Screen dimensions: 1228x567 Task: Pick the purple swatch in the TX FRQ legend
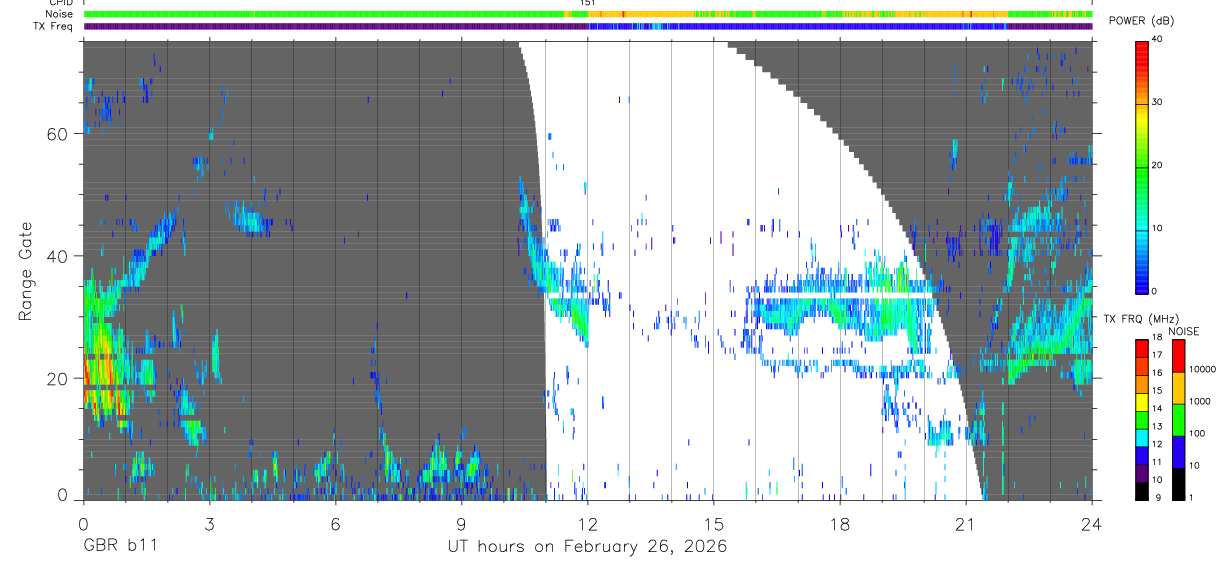pos(1142,473)
